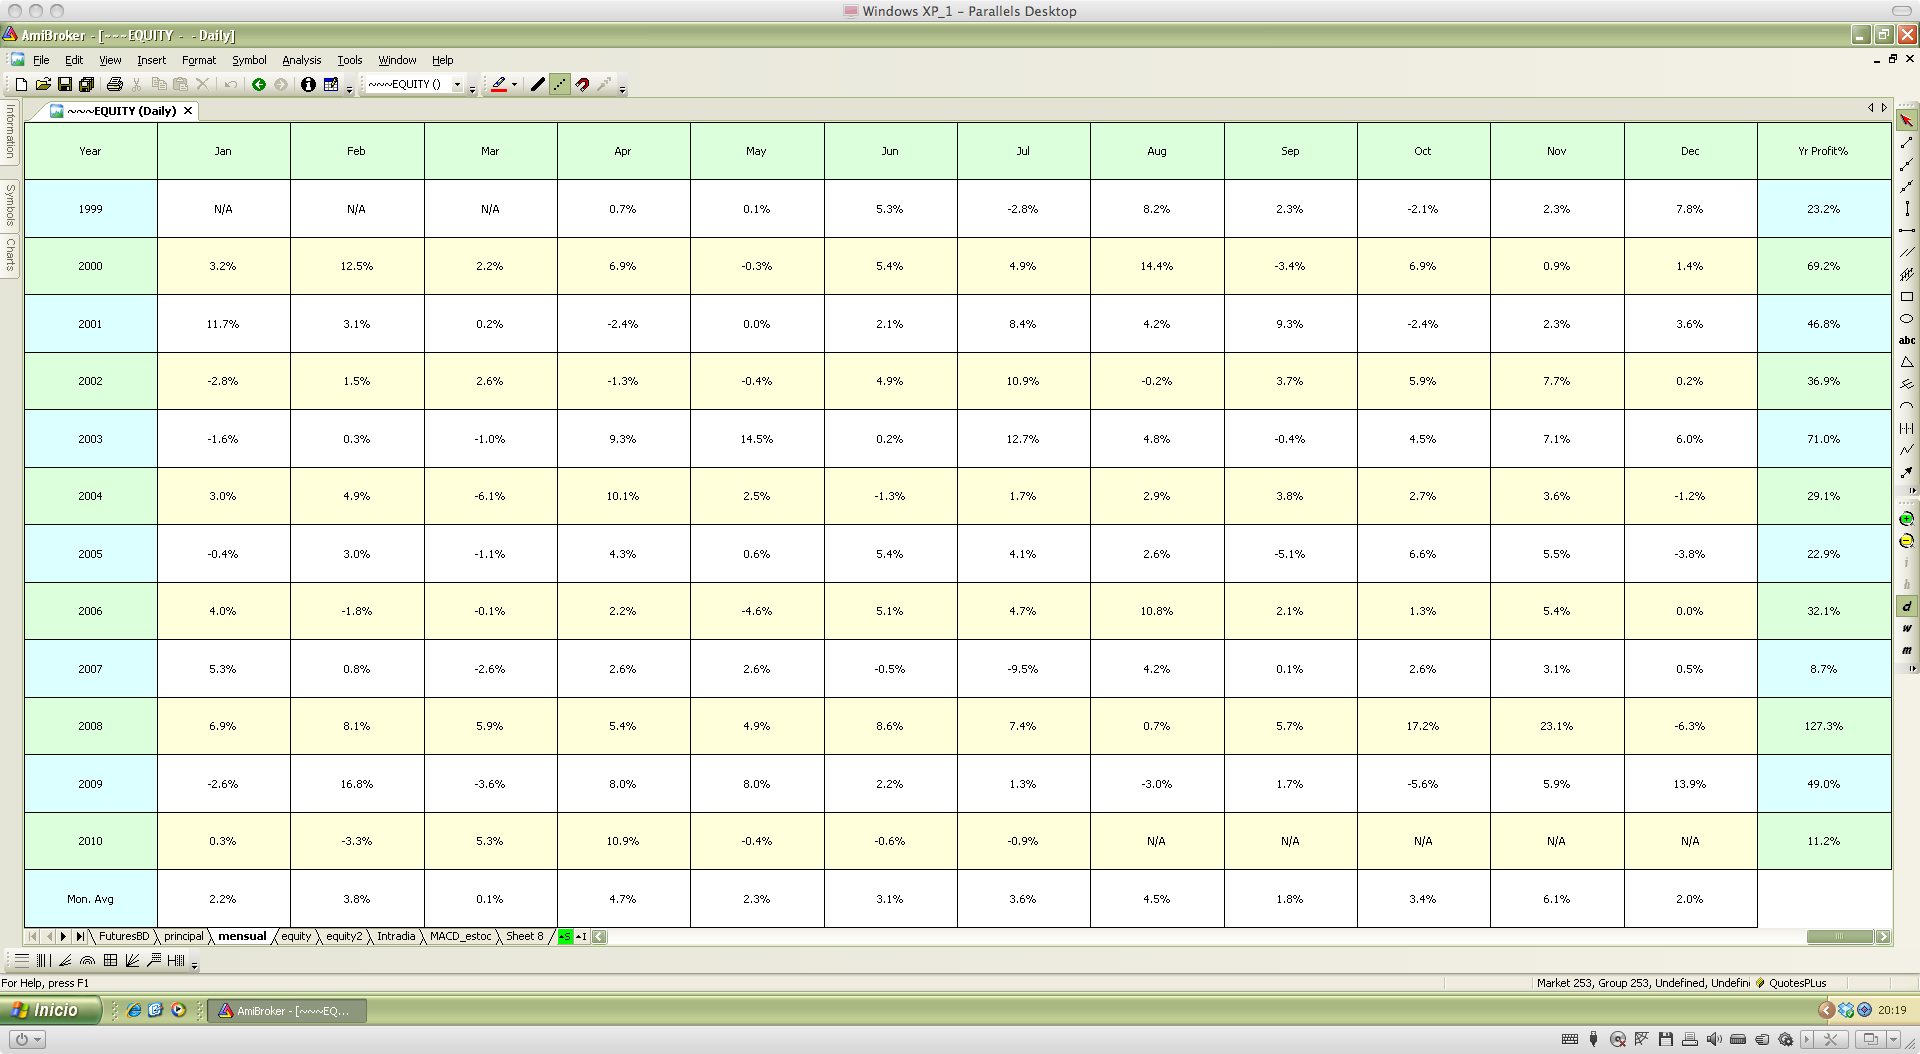
Task: Open the Symbols side panel tab
Action: coord(10,204)
